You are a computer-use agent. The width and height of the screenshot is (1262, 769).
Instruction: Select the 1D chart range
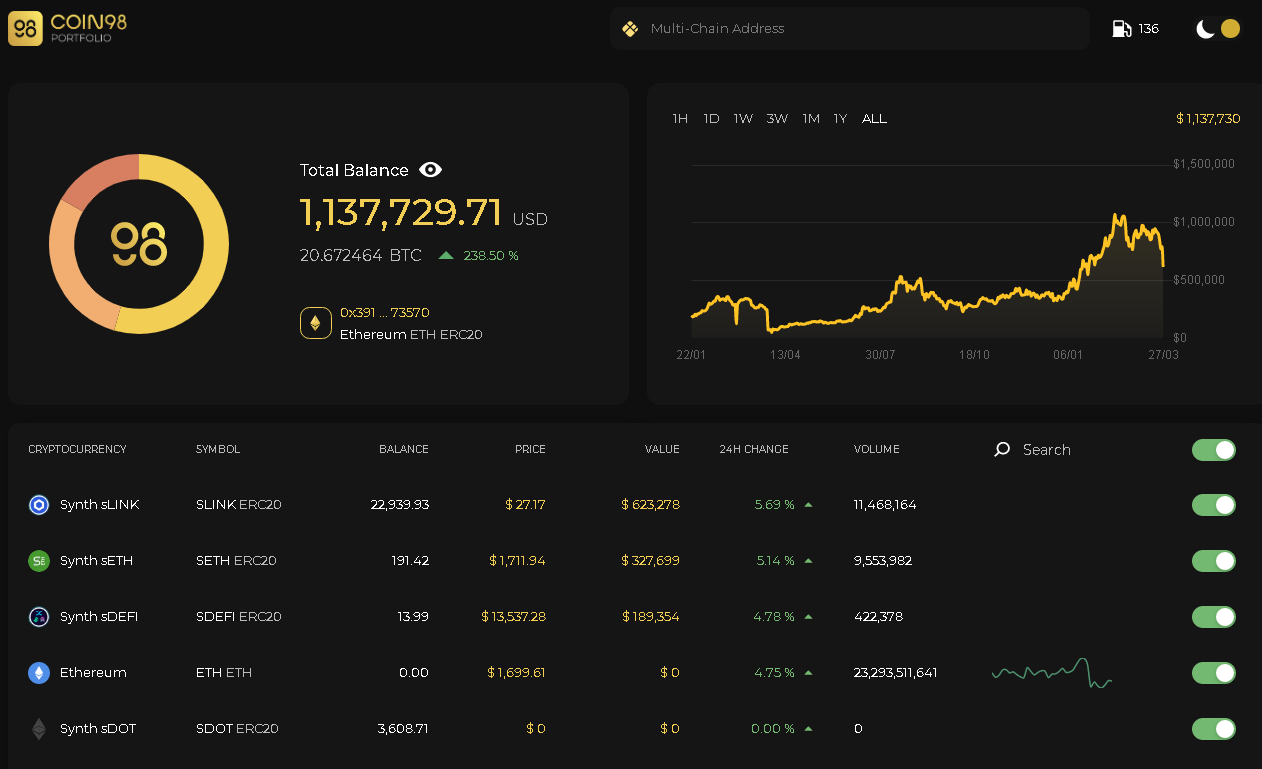711,119
